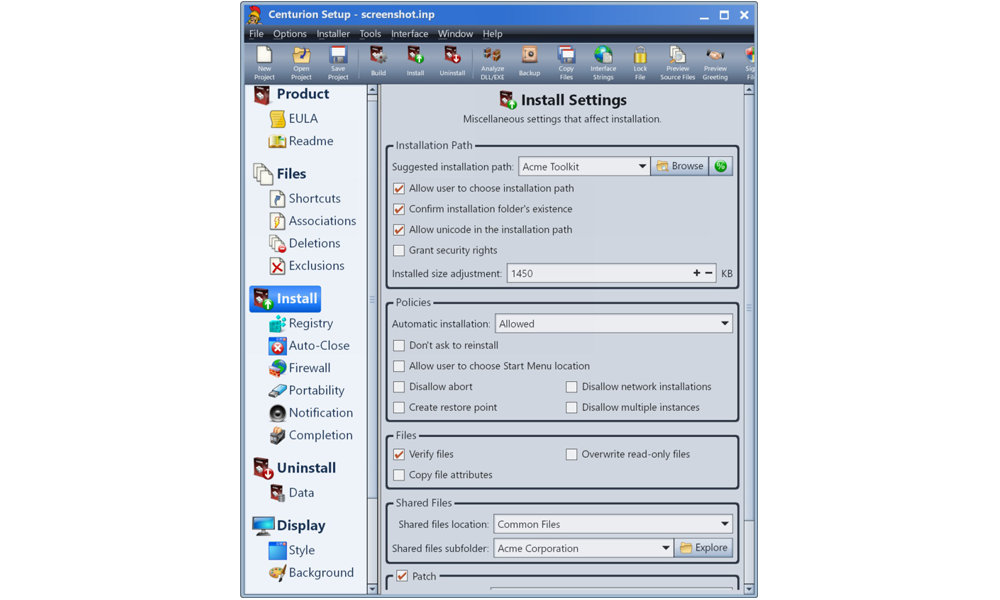Click the Build toolbar icon
The height and width of the screenshot is (600, 1000).
click(378, 62)
